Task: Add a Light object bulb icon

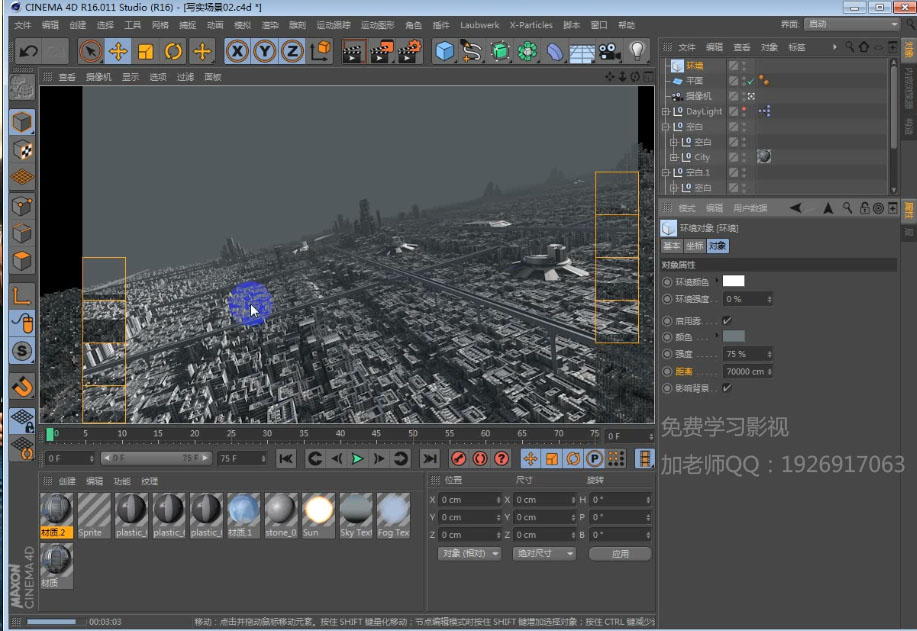Action: click(637, 51)
